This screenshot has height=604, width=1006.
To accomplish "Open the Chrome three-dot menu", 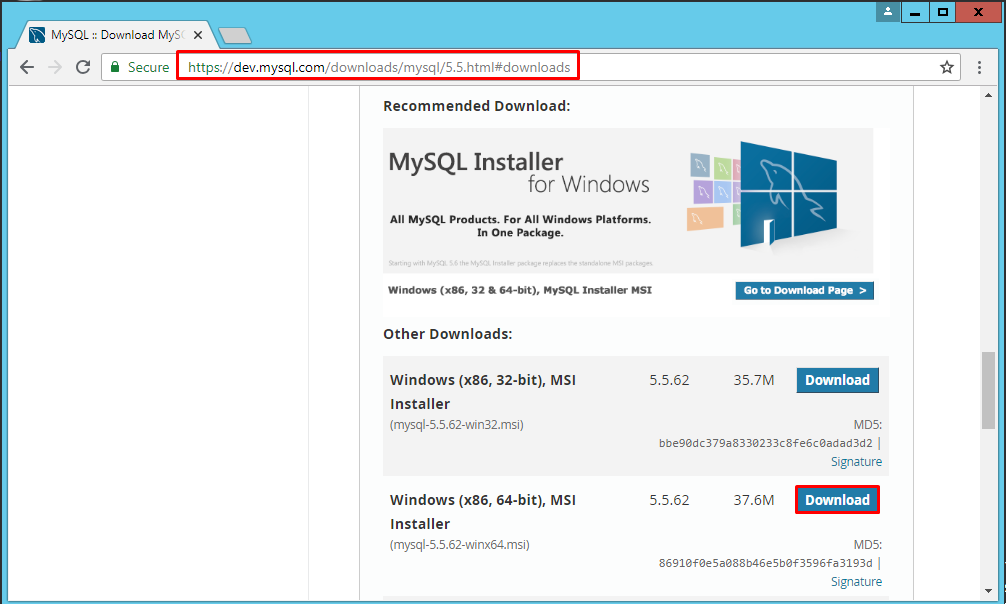I will point(979,67).
